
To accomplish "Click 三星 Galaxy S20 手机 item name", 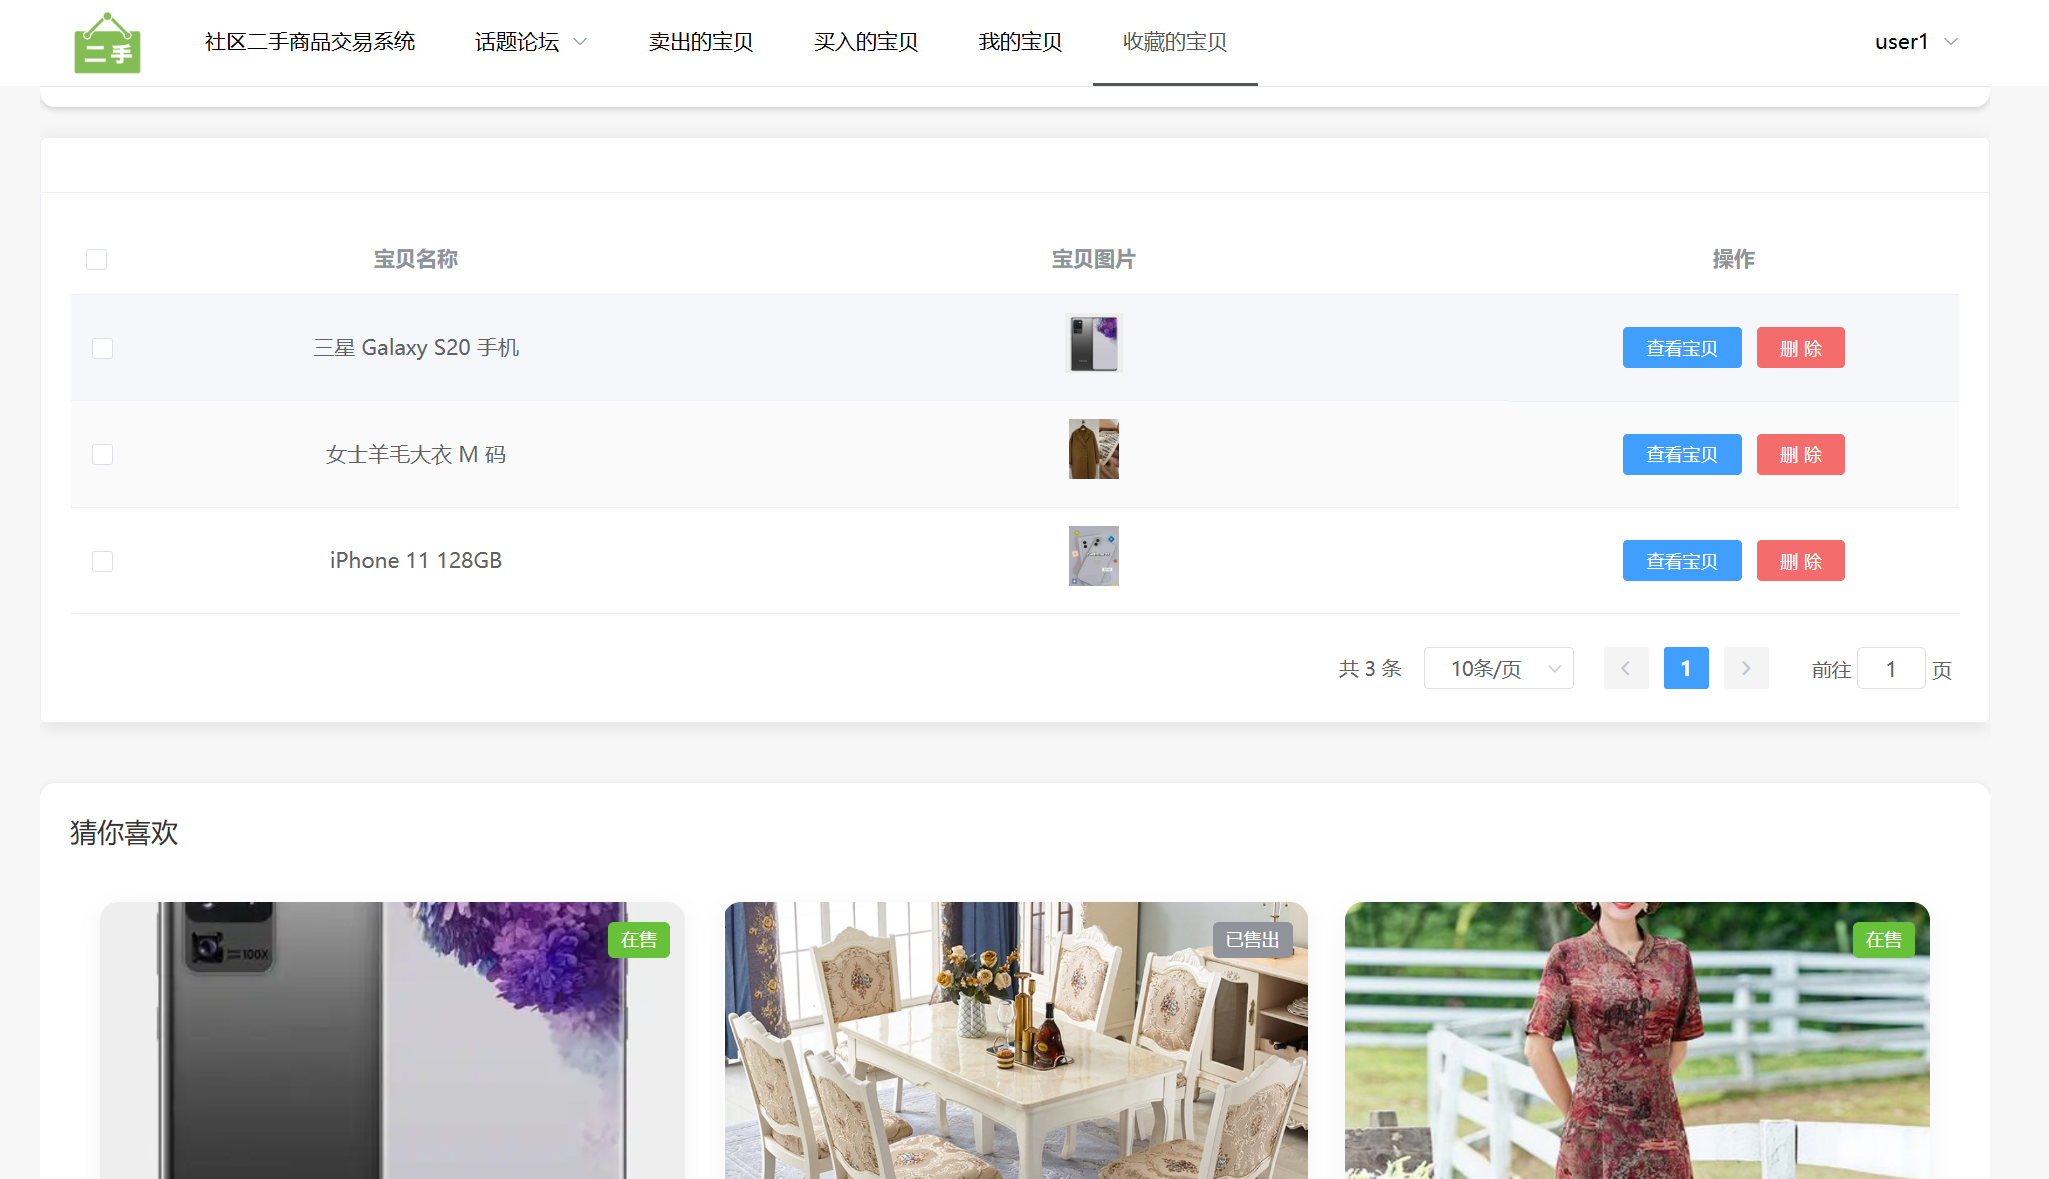I will (416, 348).
